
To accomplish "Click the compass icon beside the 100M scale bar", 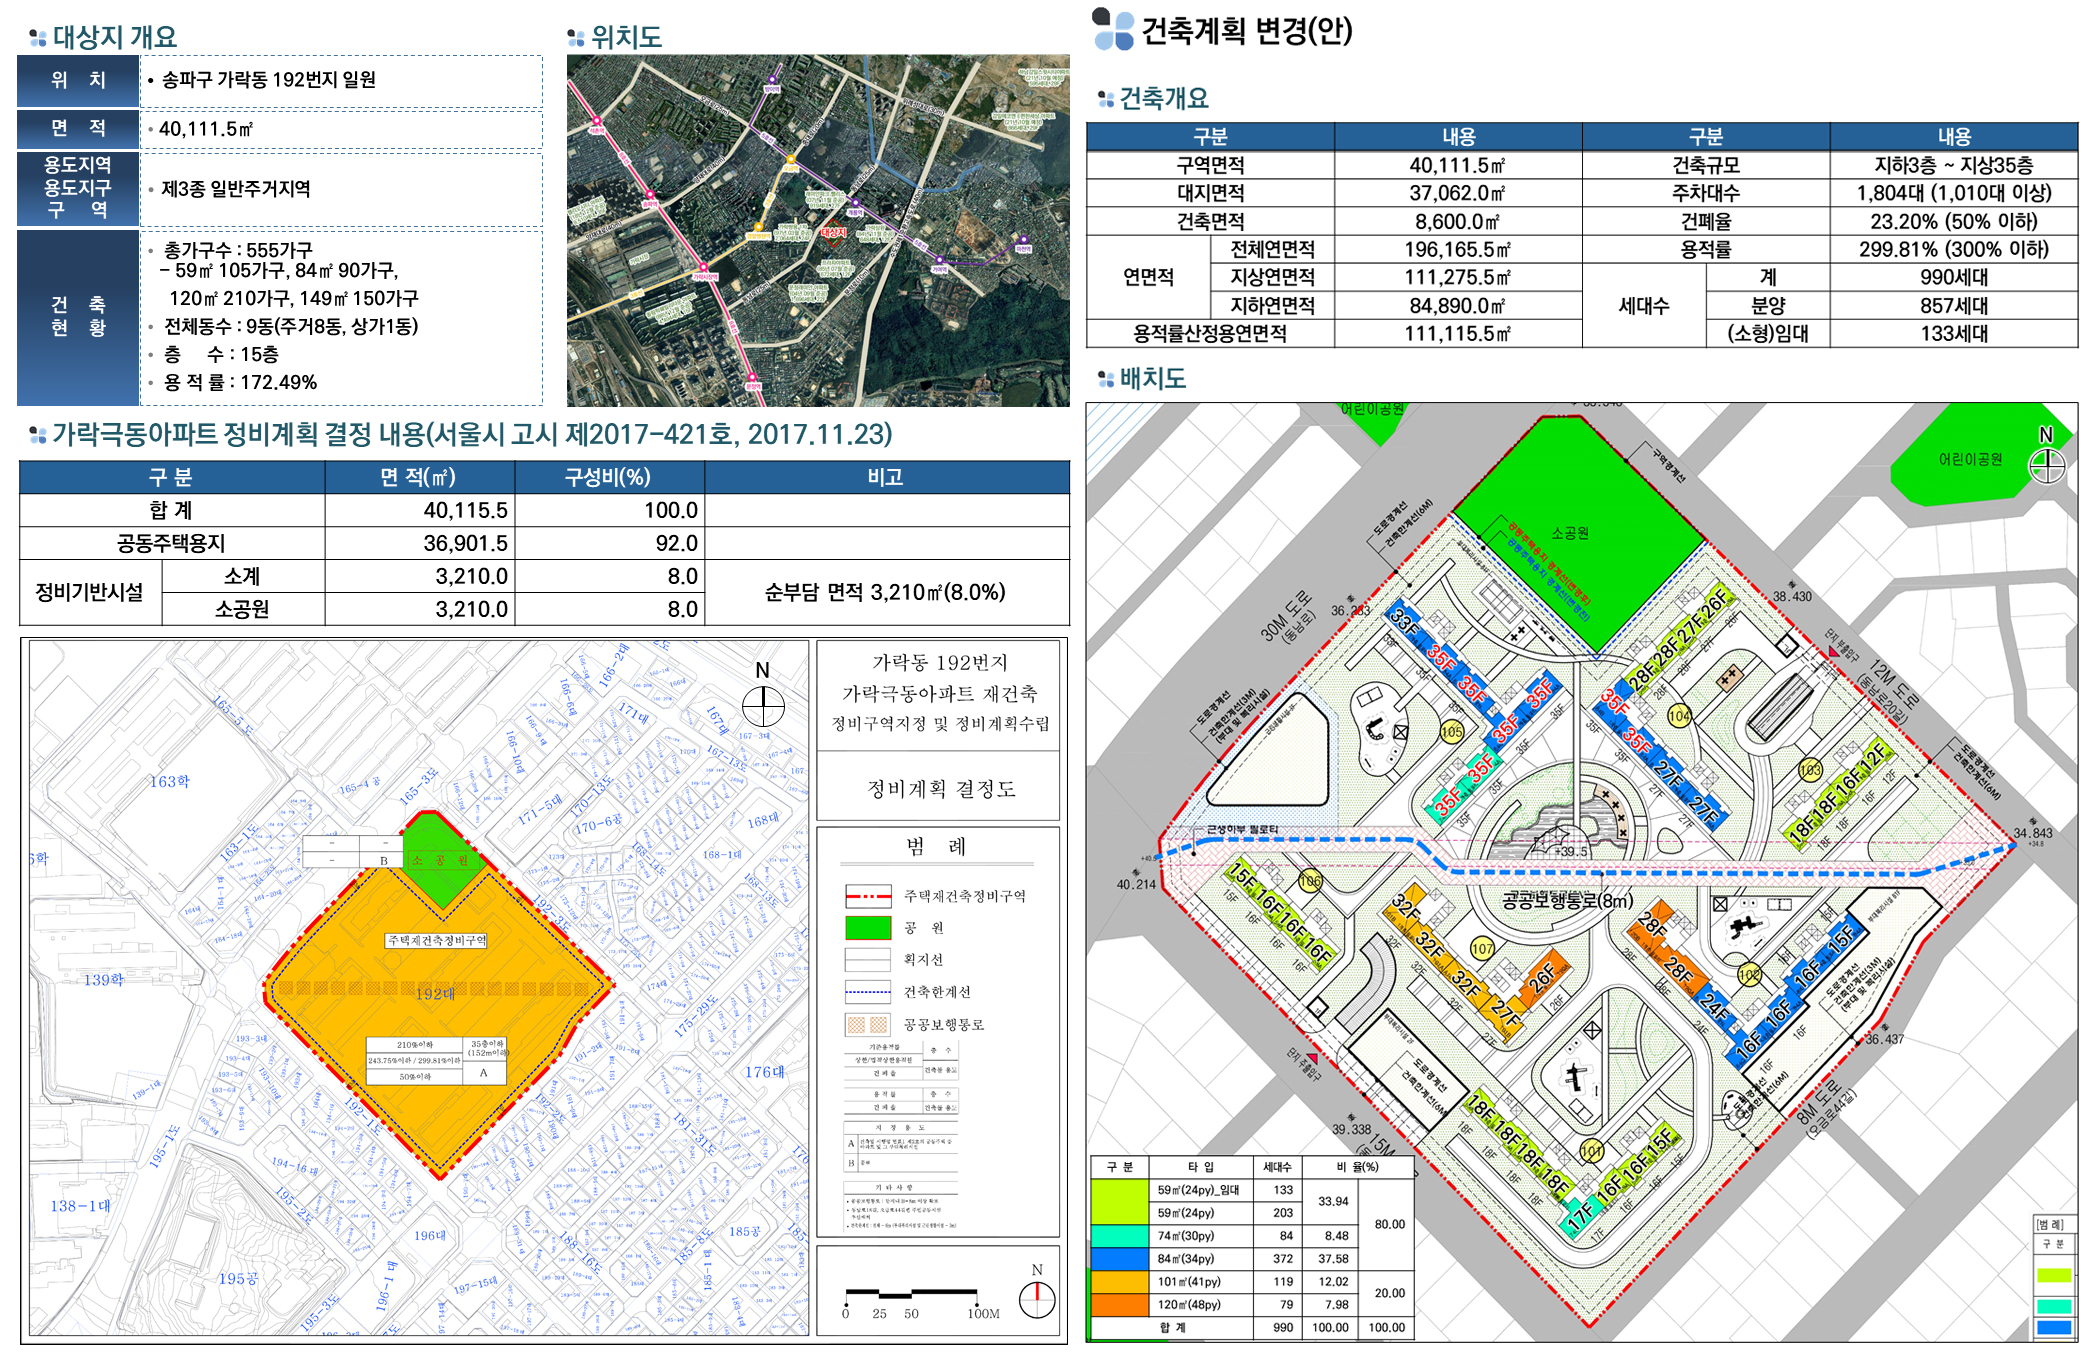I will click(1037, 1298).
